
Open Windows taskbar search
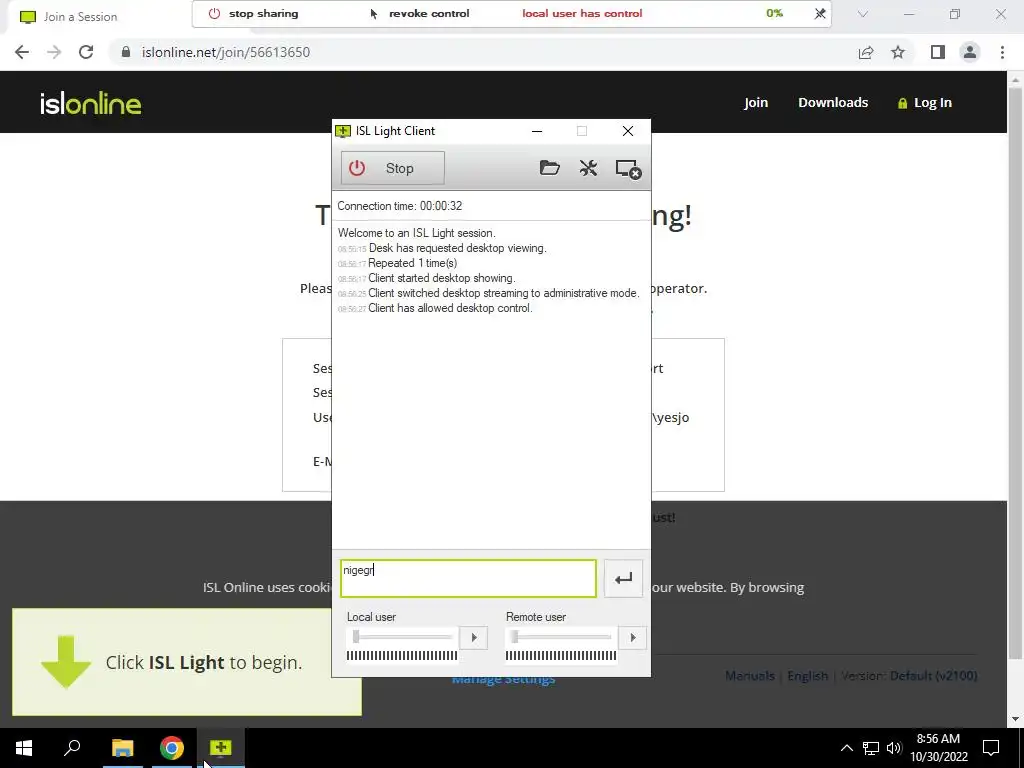click(72, 748)
